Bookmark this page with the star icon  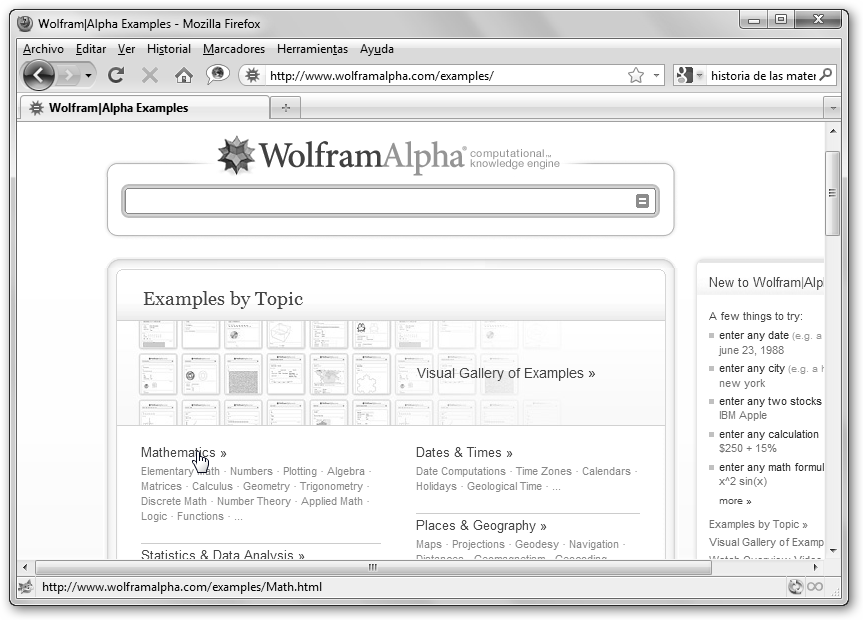click(x=635, y=75)
